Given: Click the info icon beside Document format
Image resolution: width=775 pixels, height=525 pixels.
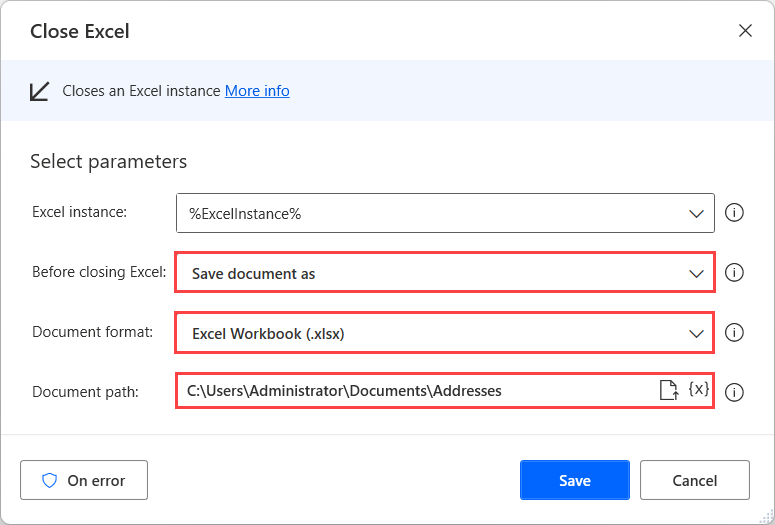Looking at the screenshot, I should pos(734,333).
